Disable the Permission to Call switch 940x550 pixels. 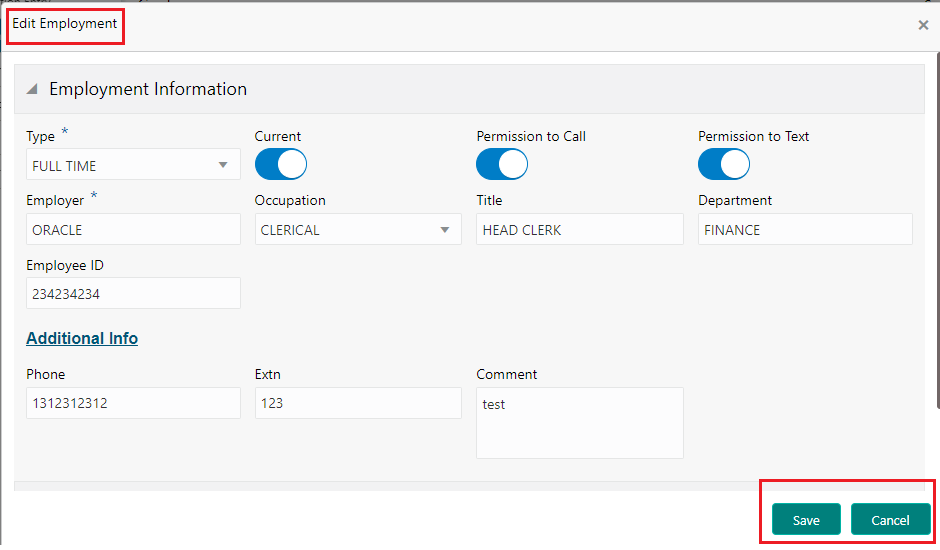pos(502,164)
